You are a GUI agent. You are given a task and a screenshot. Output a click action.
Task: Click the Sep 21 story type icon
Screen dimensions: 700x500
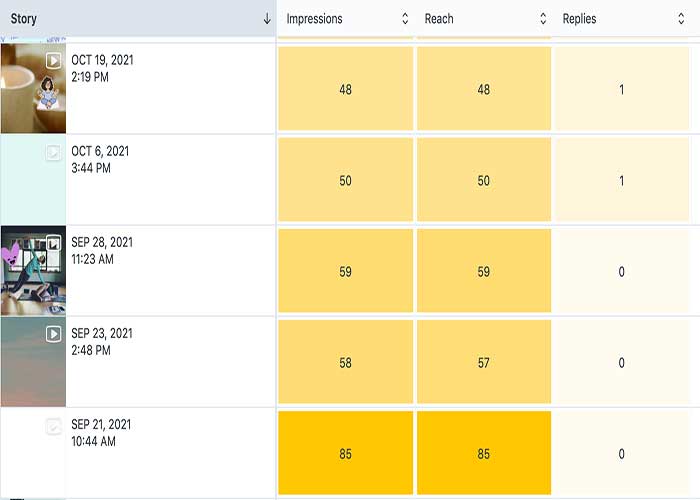[x=54, y=426]
